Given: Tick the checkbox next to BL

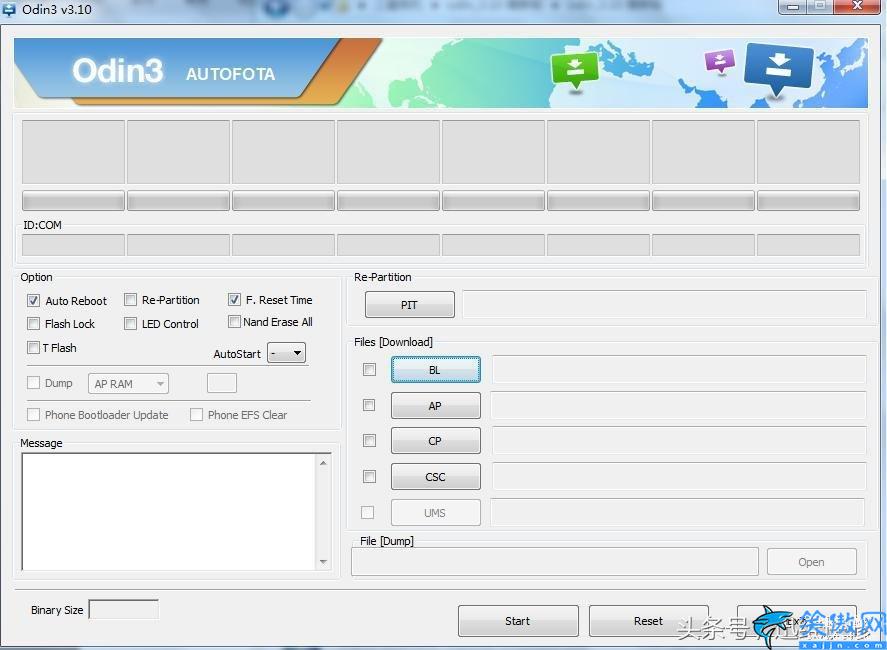Looking at the screenshot, I should coord(369,369).
